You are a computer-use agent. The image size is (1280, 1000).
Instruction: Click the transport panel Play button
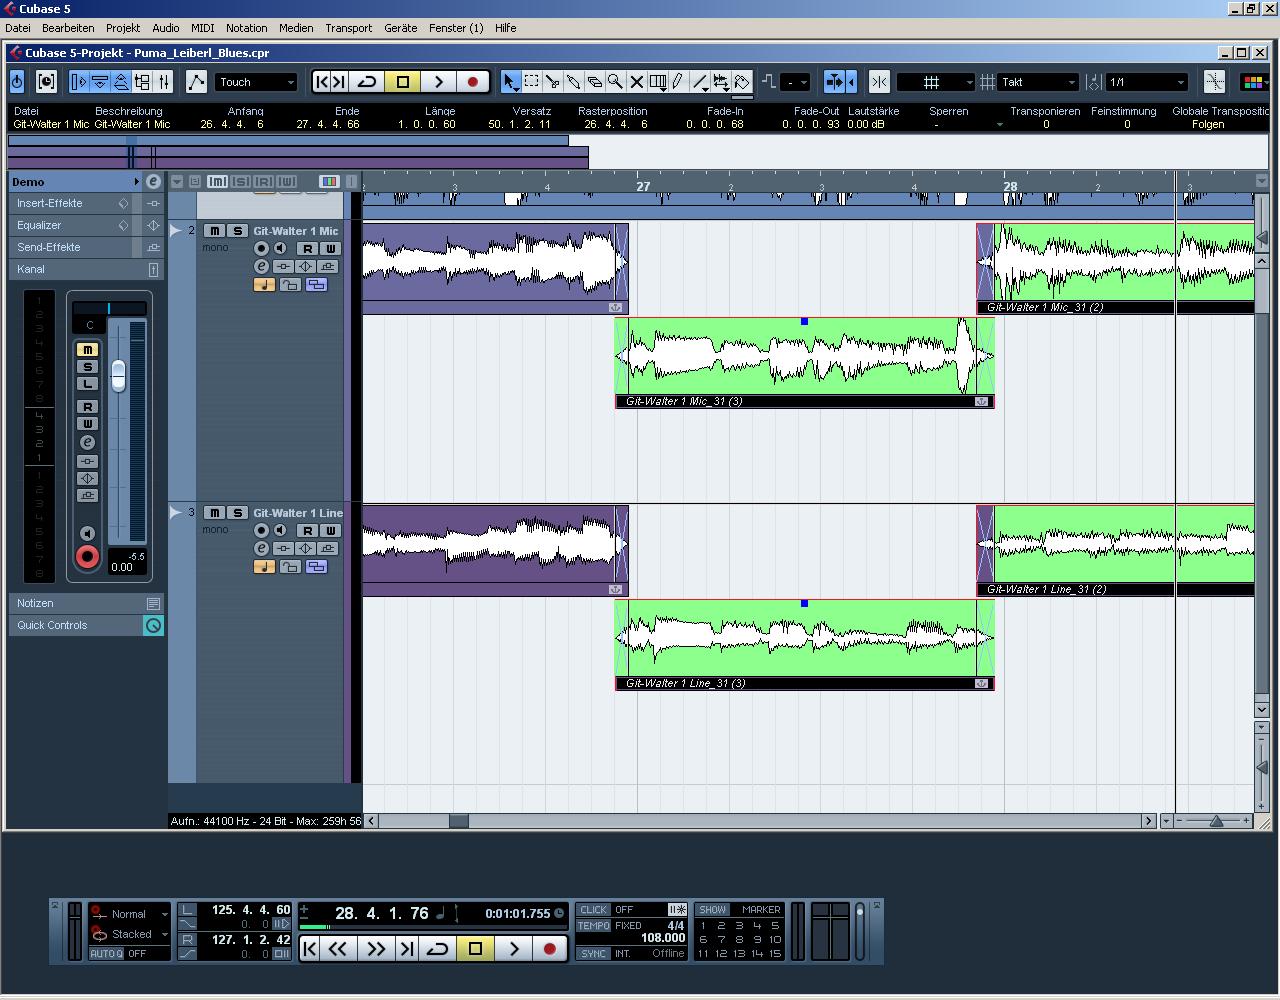(514, 948)
